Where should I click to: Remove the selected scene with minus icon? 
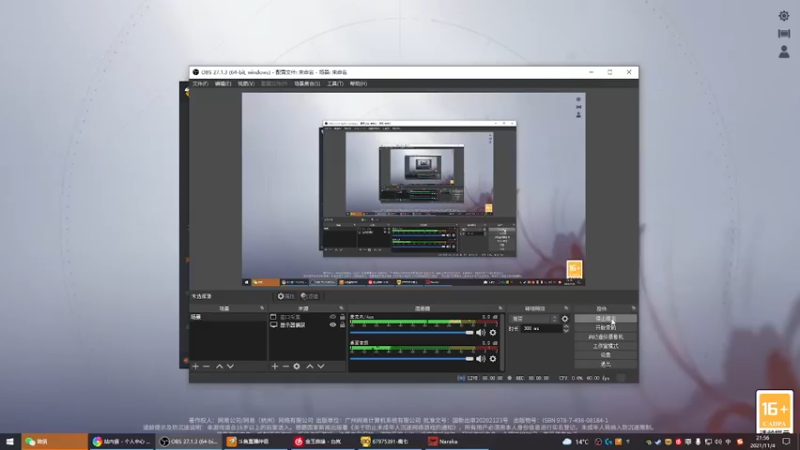(x=207, y=366)
